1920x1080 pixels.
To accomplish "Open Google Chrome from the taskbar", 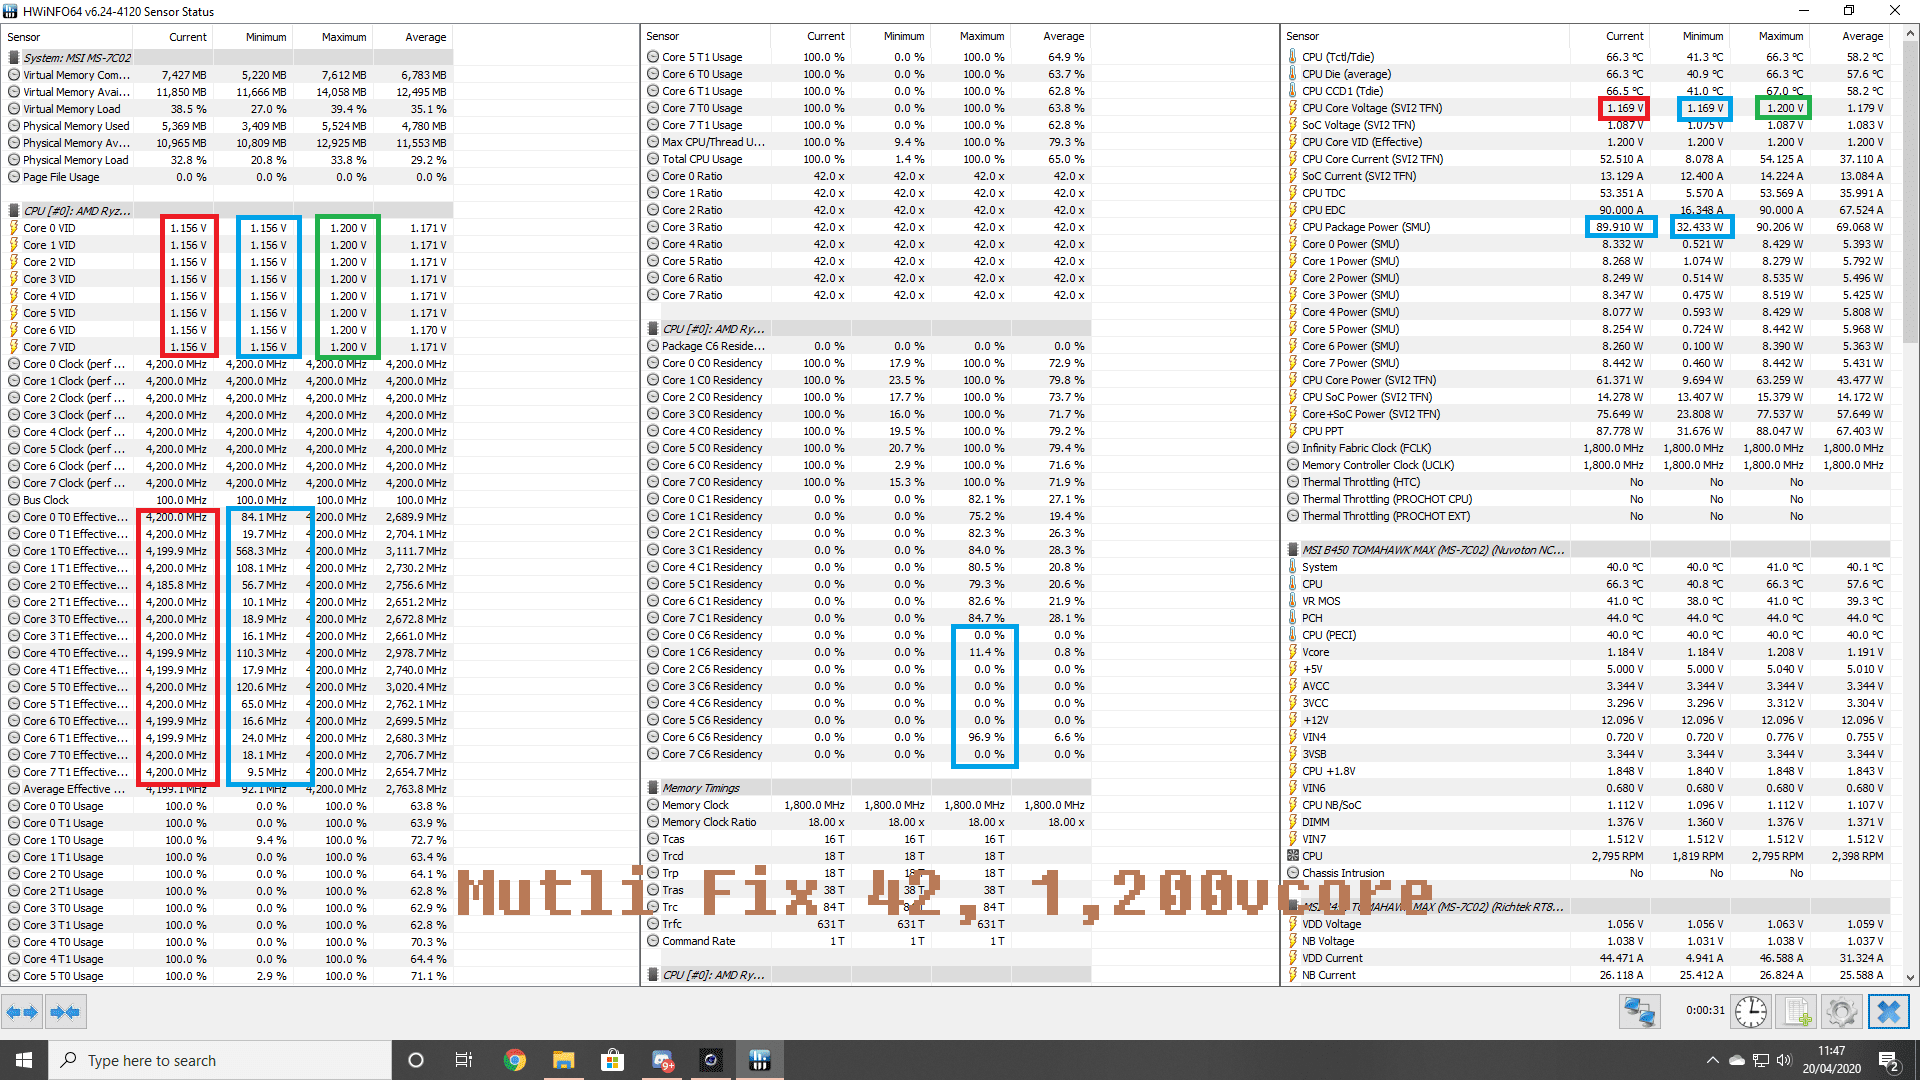I will [x=515, y=1060].
